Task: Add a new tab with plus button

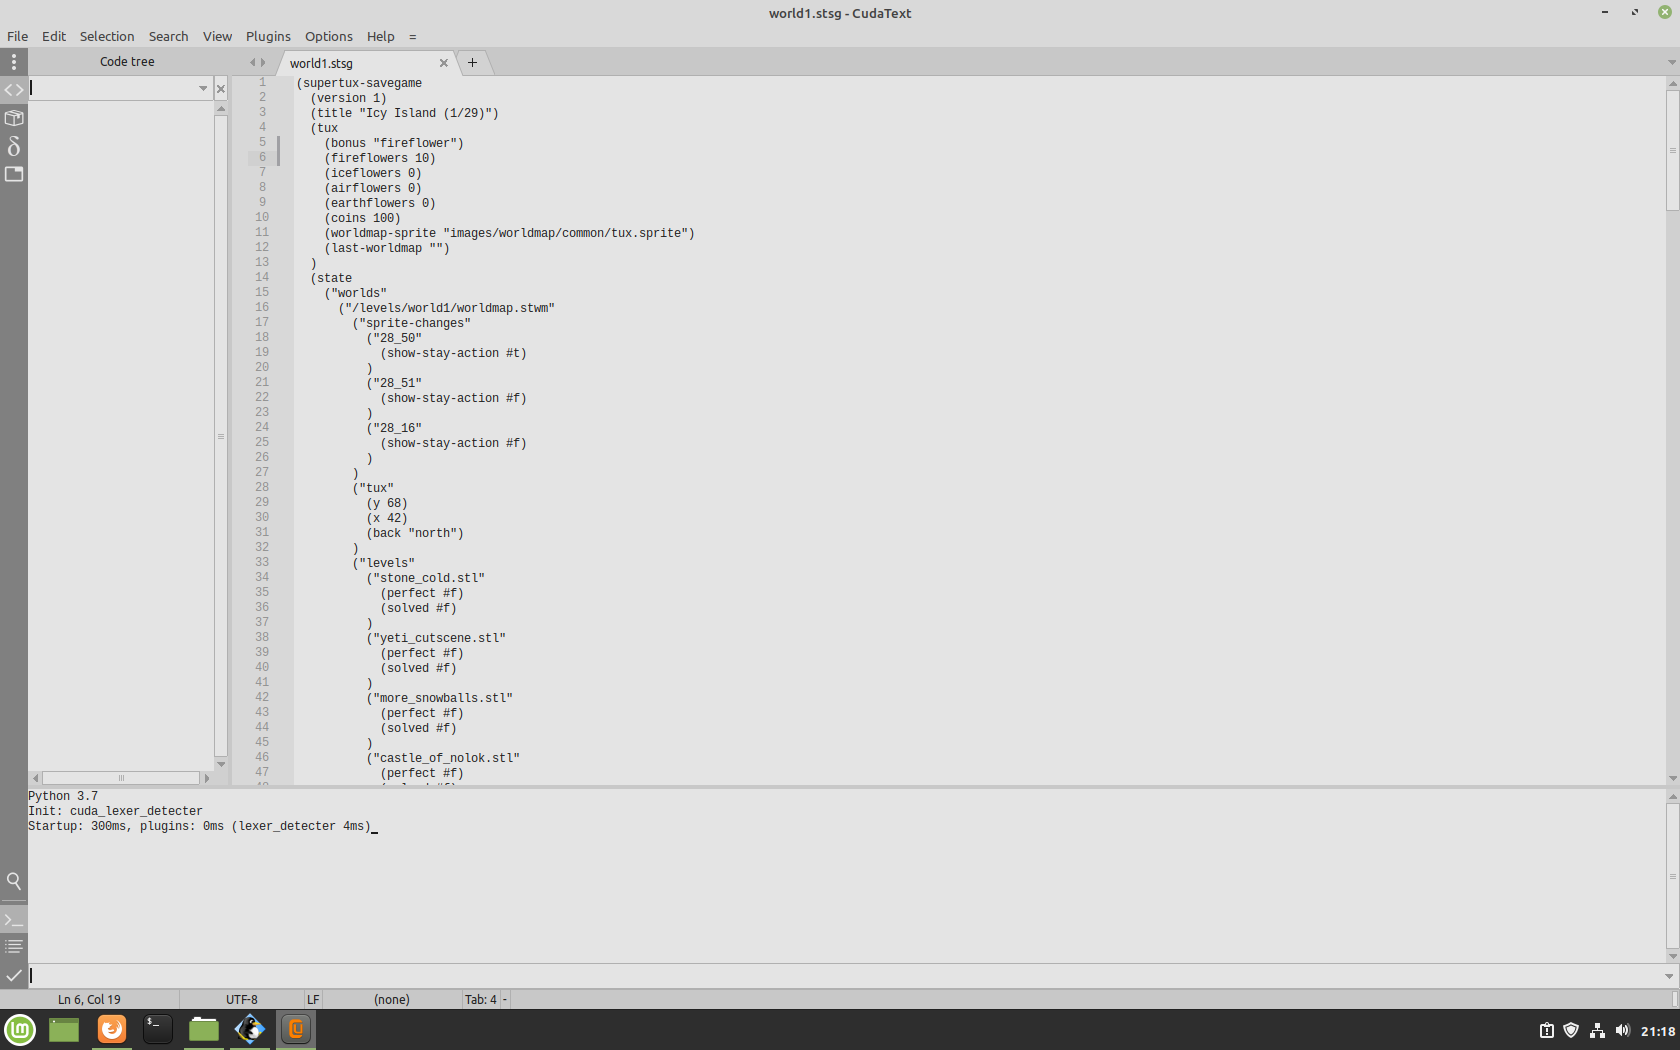Action: pyautogui.click(x=473, y=62)
